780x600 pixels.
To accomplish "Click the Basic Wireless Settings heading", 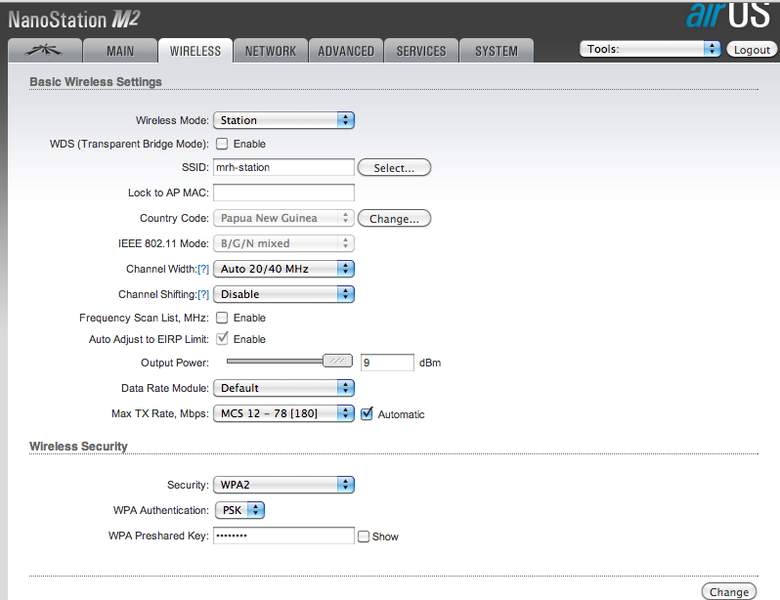I will tap(96, 82).
